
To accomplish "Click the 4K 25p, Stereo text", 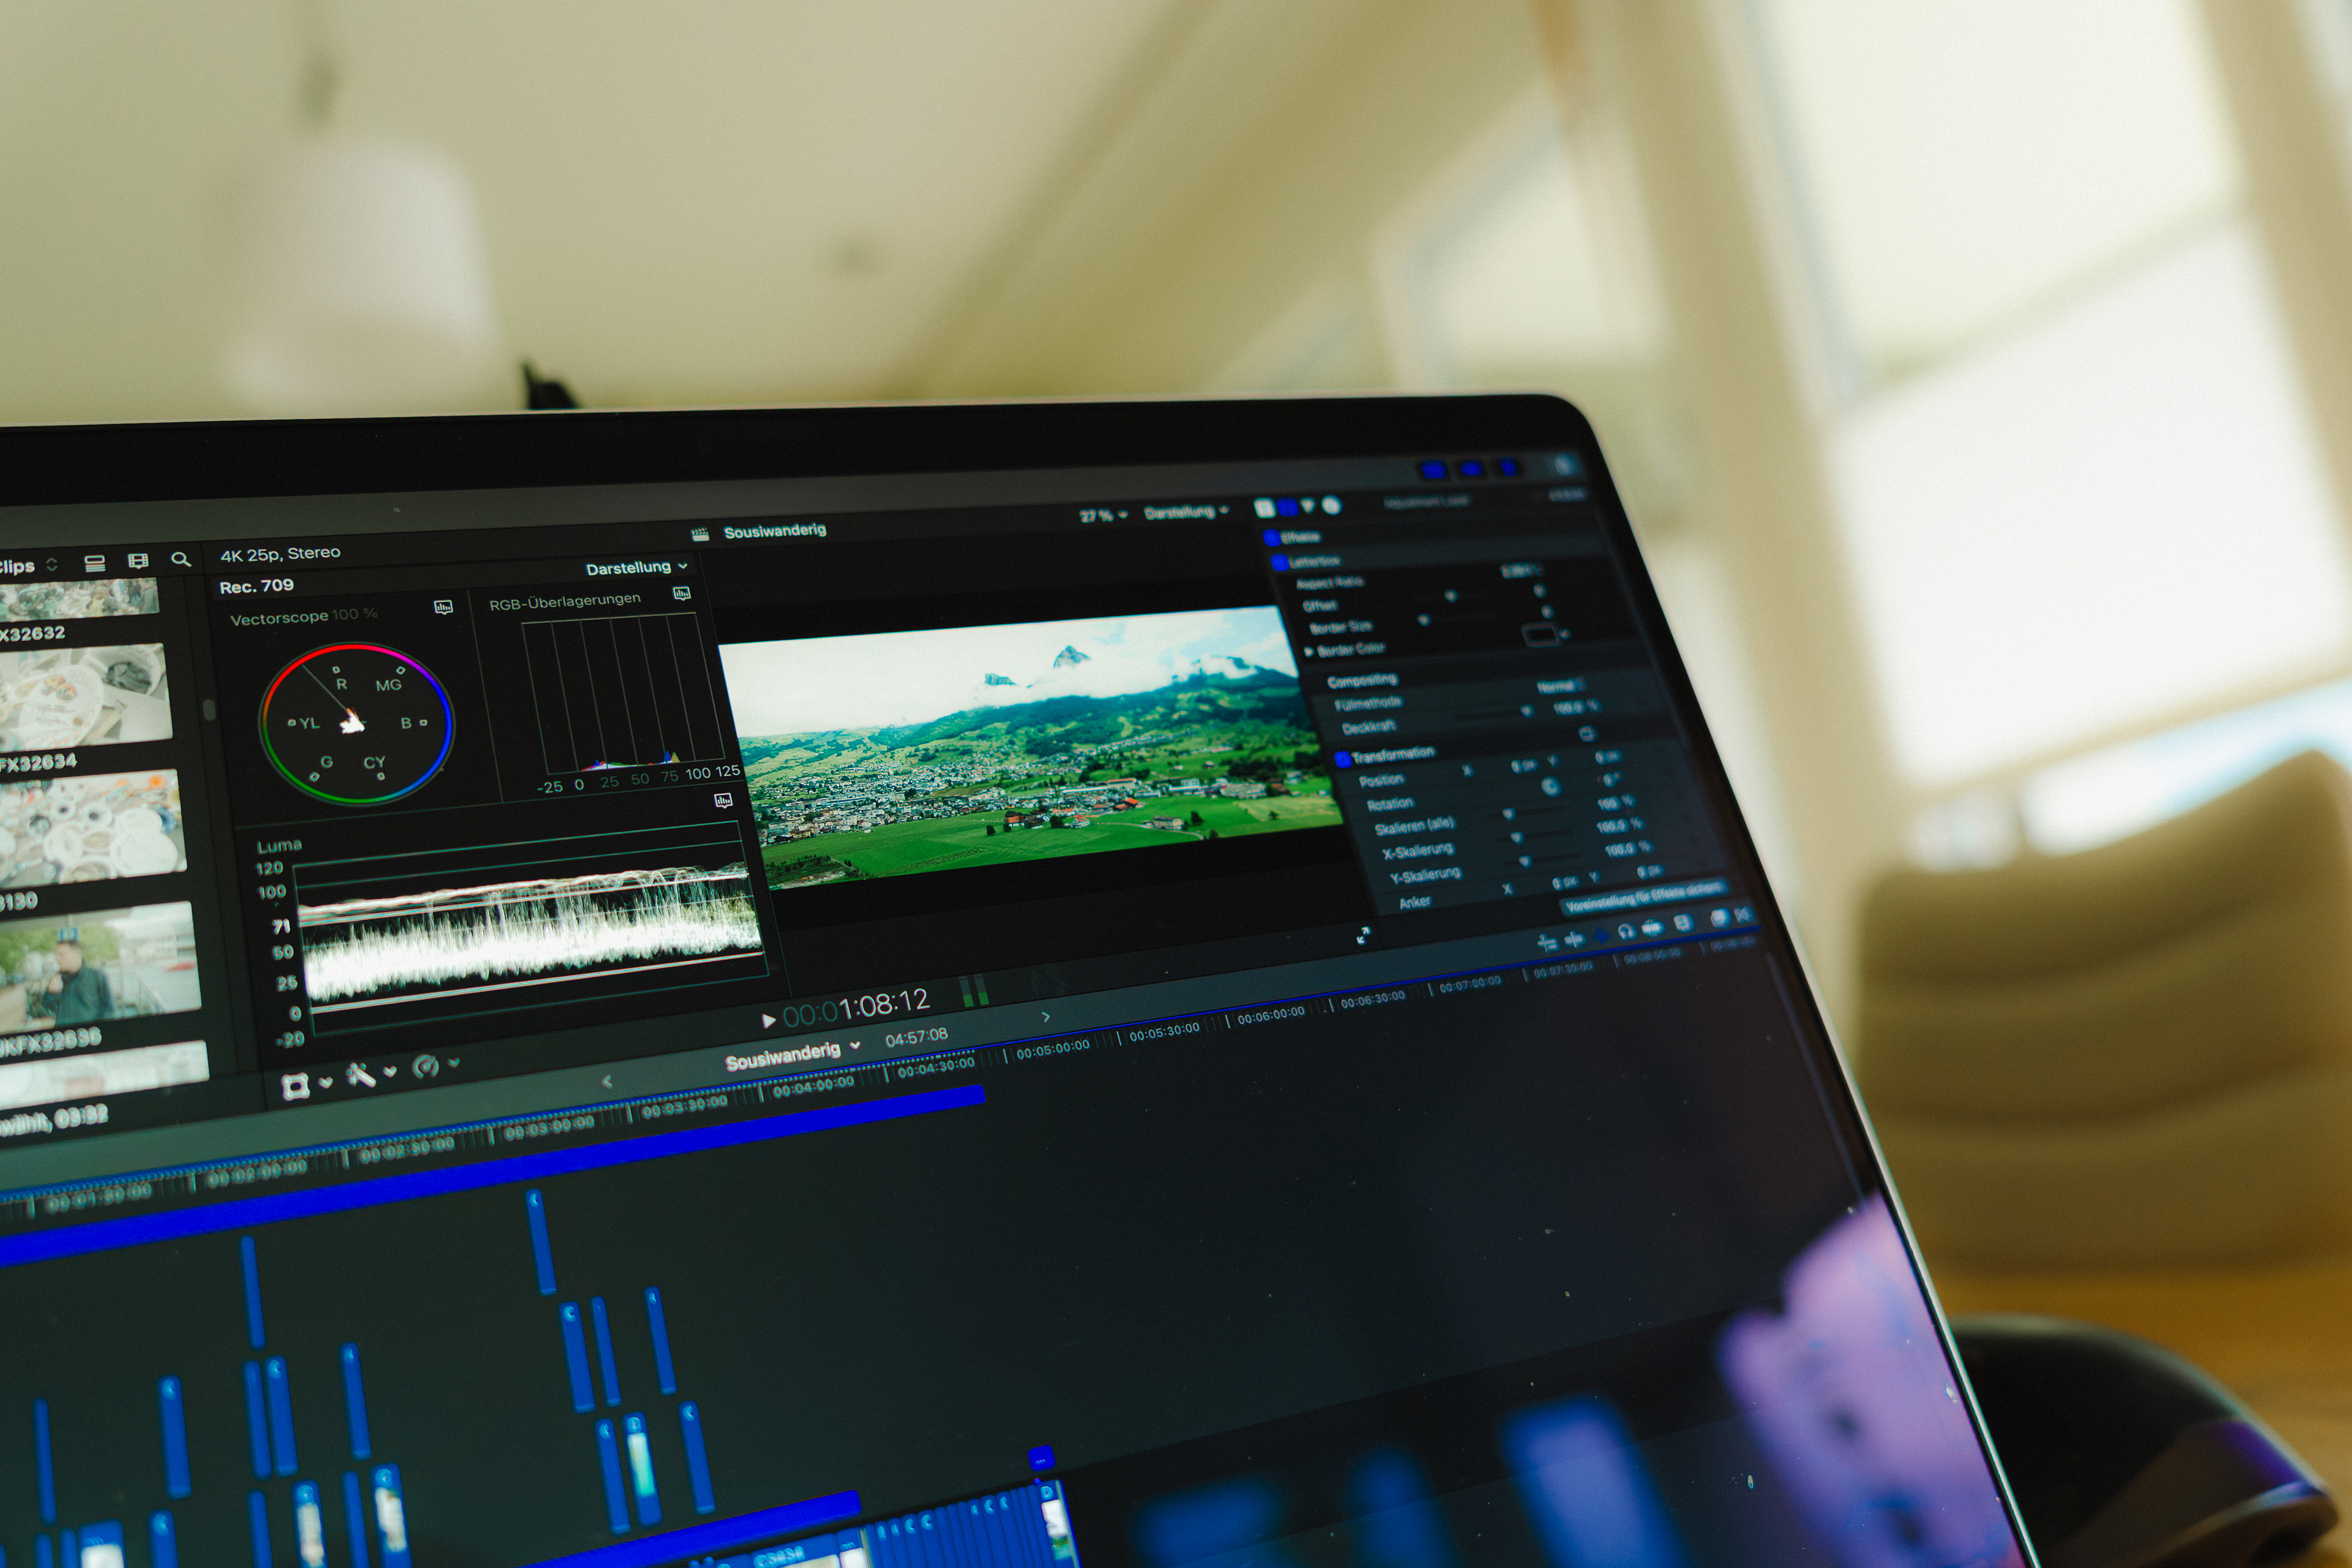I will point(280,554).
